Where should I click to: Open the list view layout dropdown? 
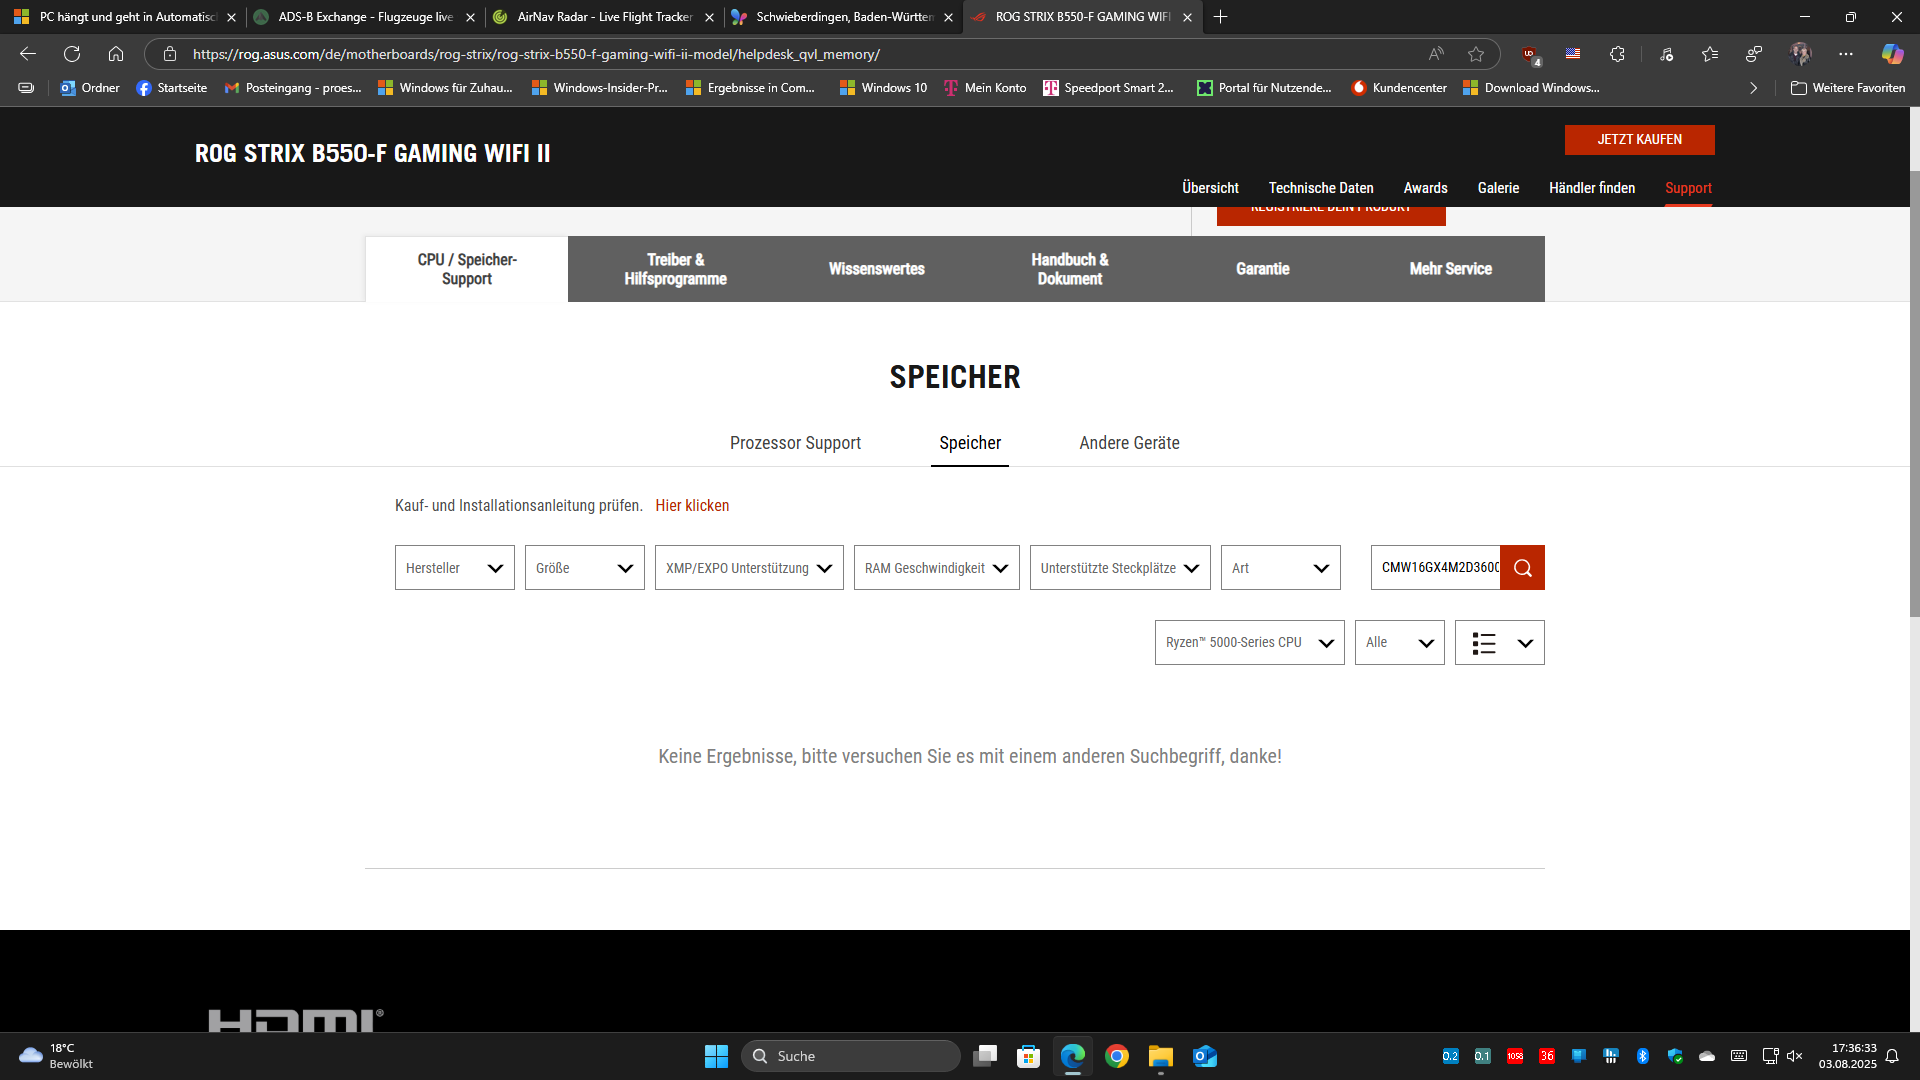[1499, 643]
